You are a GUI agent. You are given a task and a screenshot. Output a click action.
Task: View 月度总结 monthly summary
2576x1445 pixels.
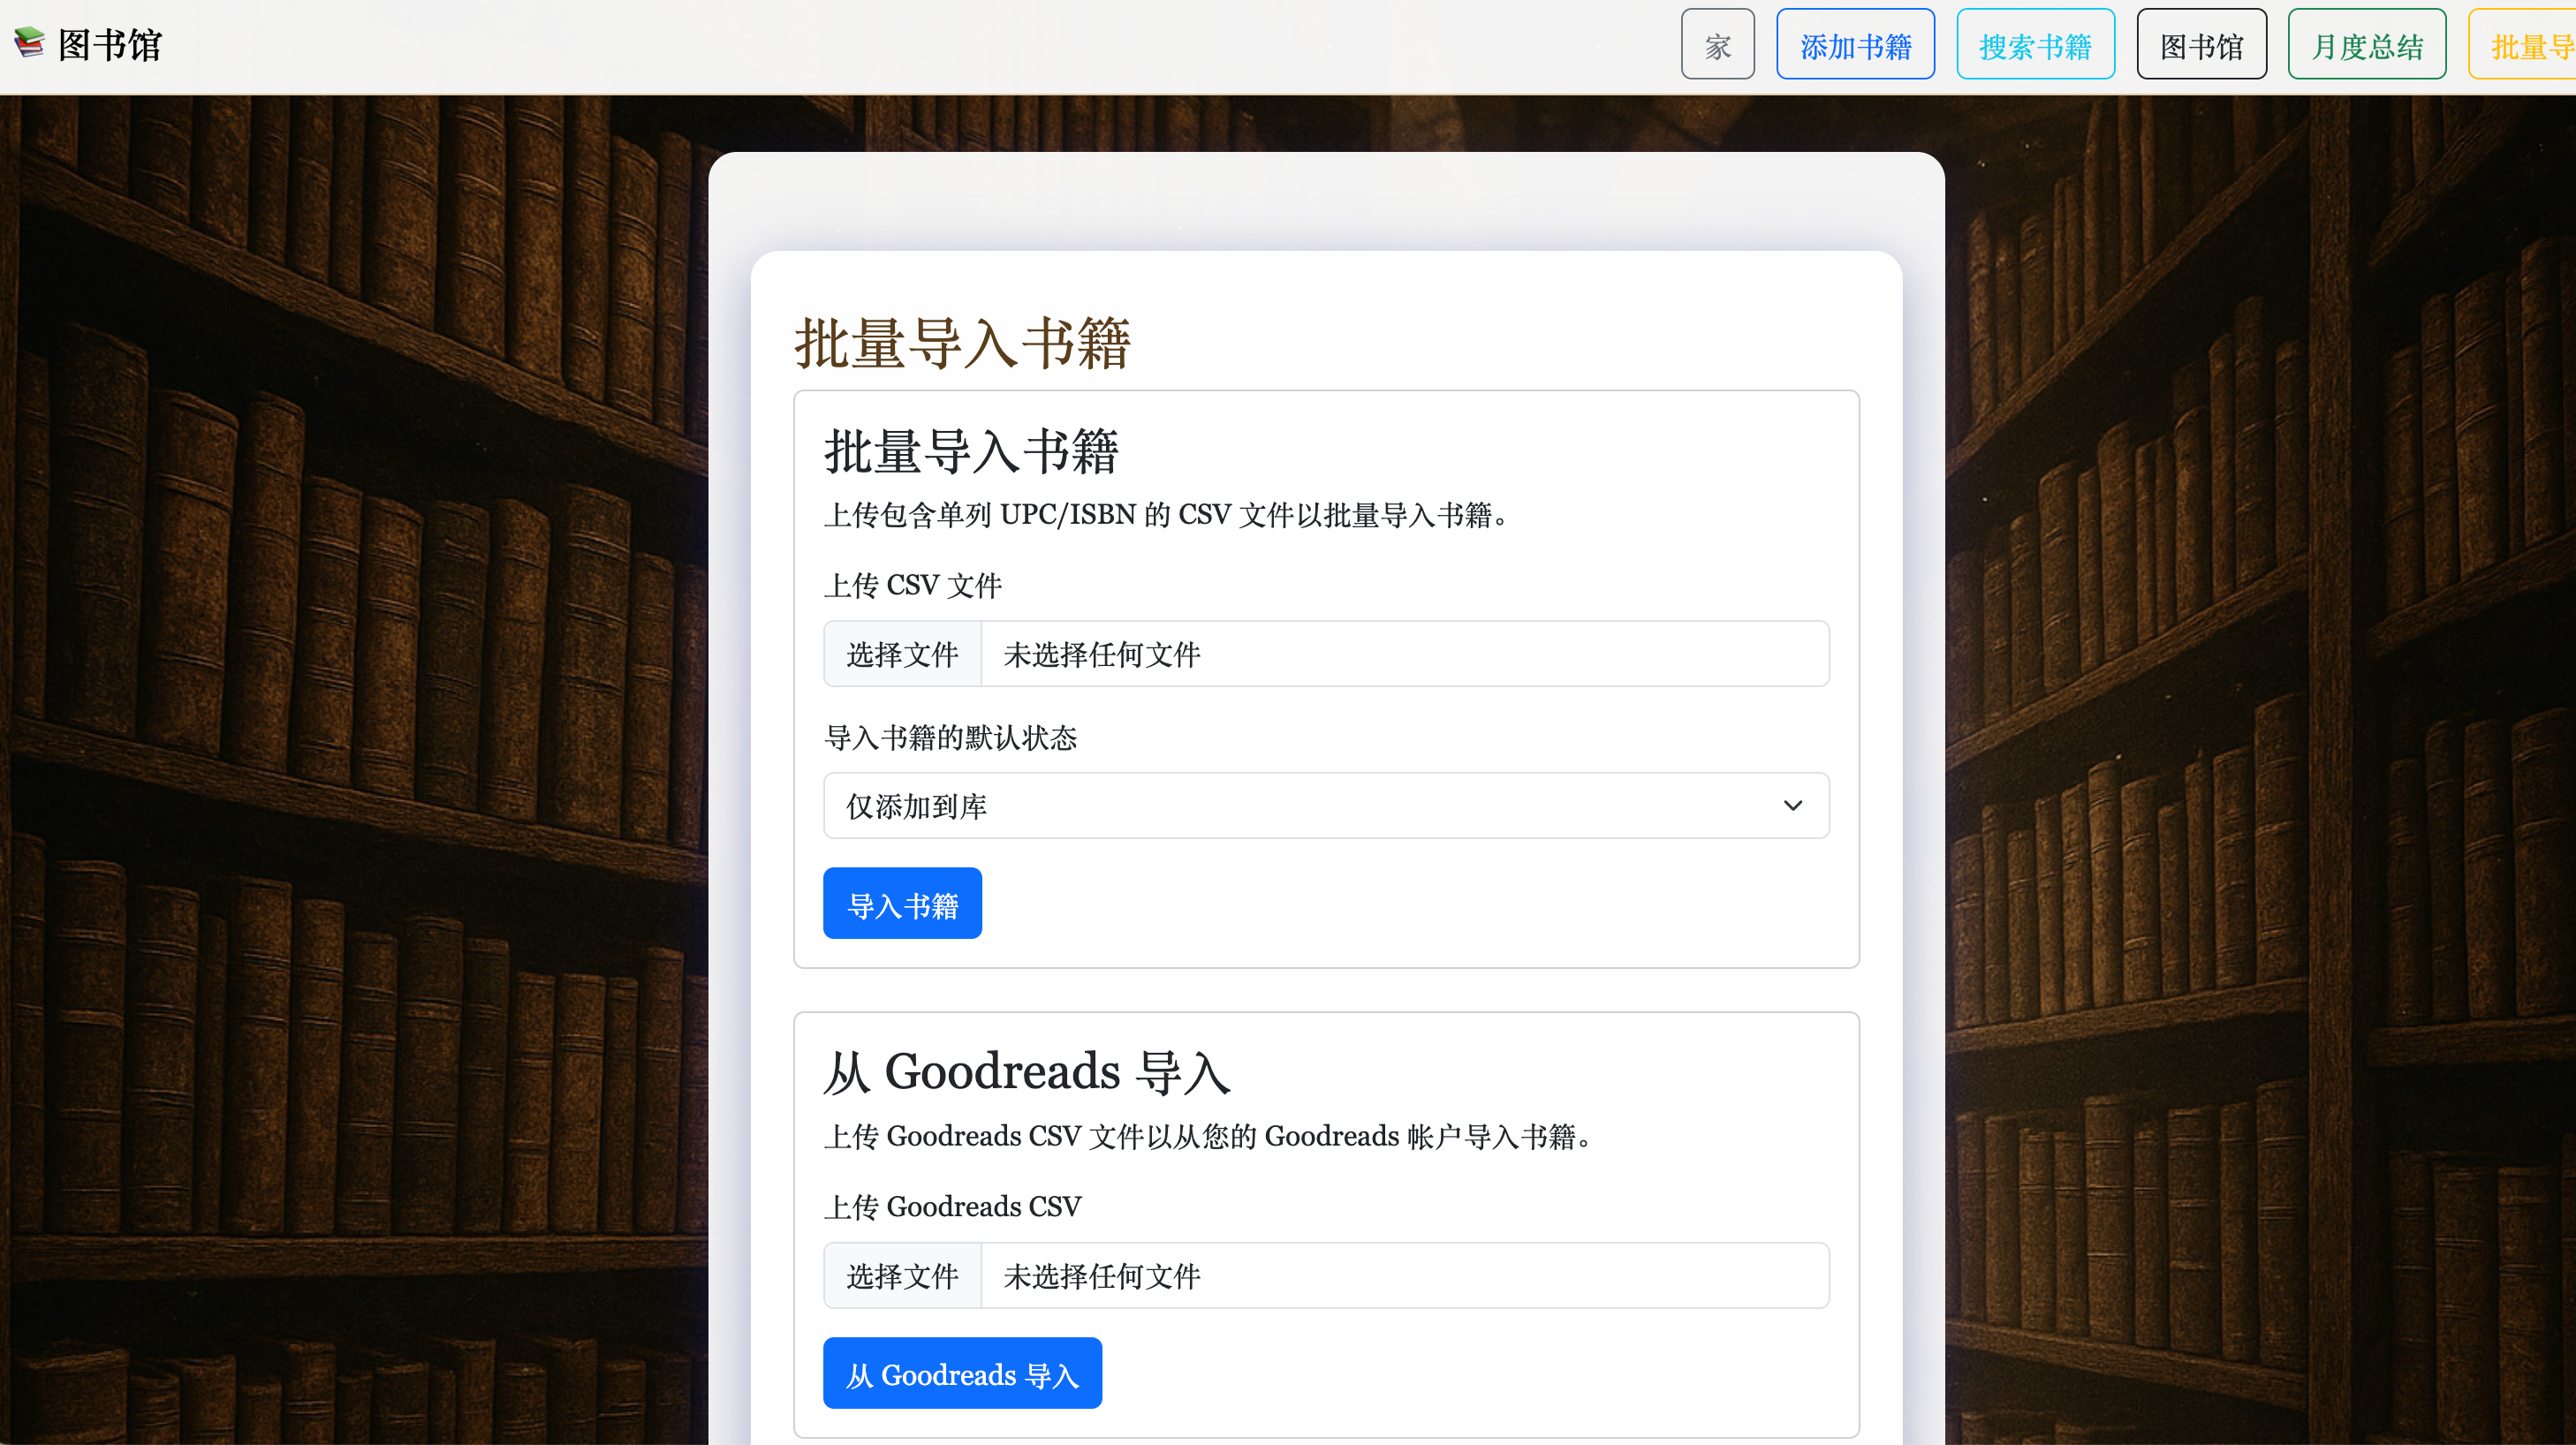2366,45
